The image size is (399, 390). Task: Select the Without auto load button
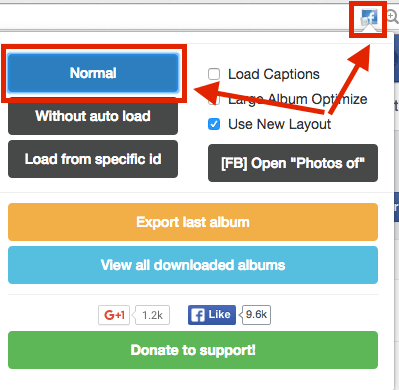[x=93, y=116]
